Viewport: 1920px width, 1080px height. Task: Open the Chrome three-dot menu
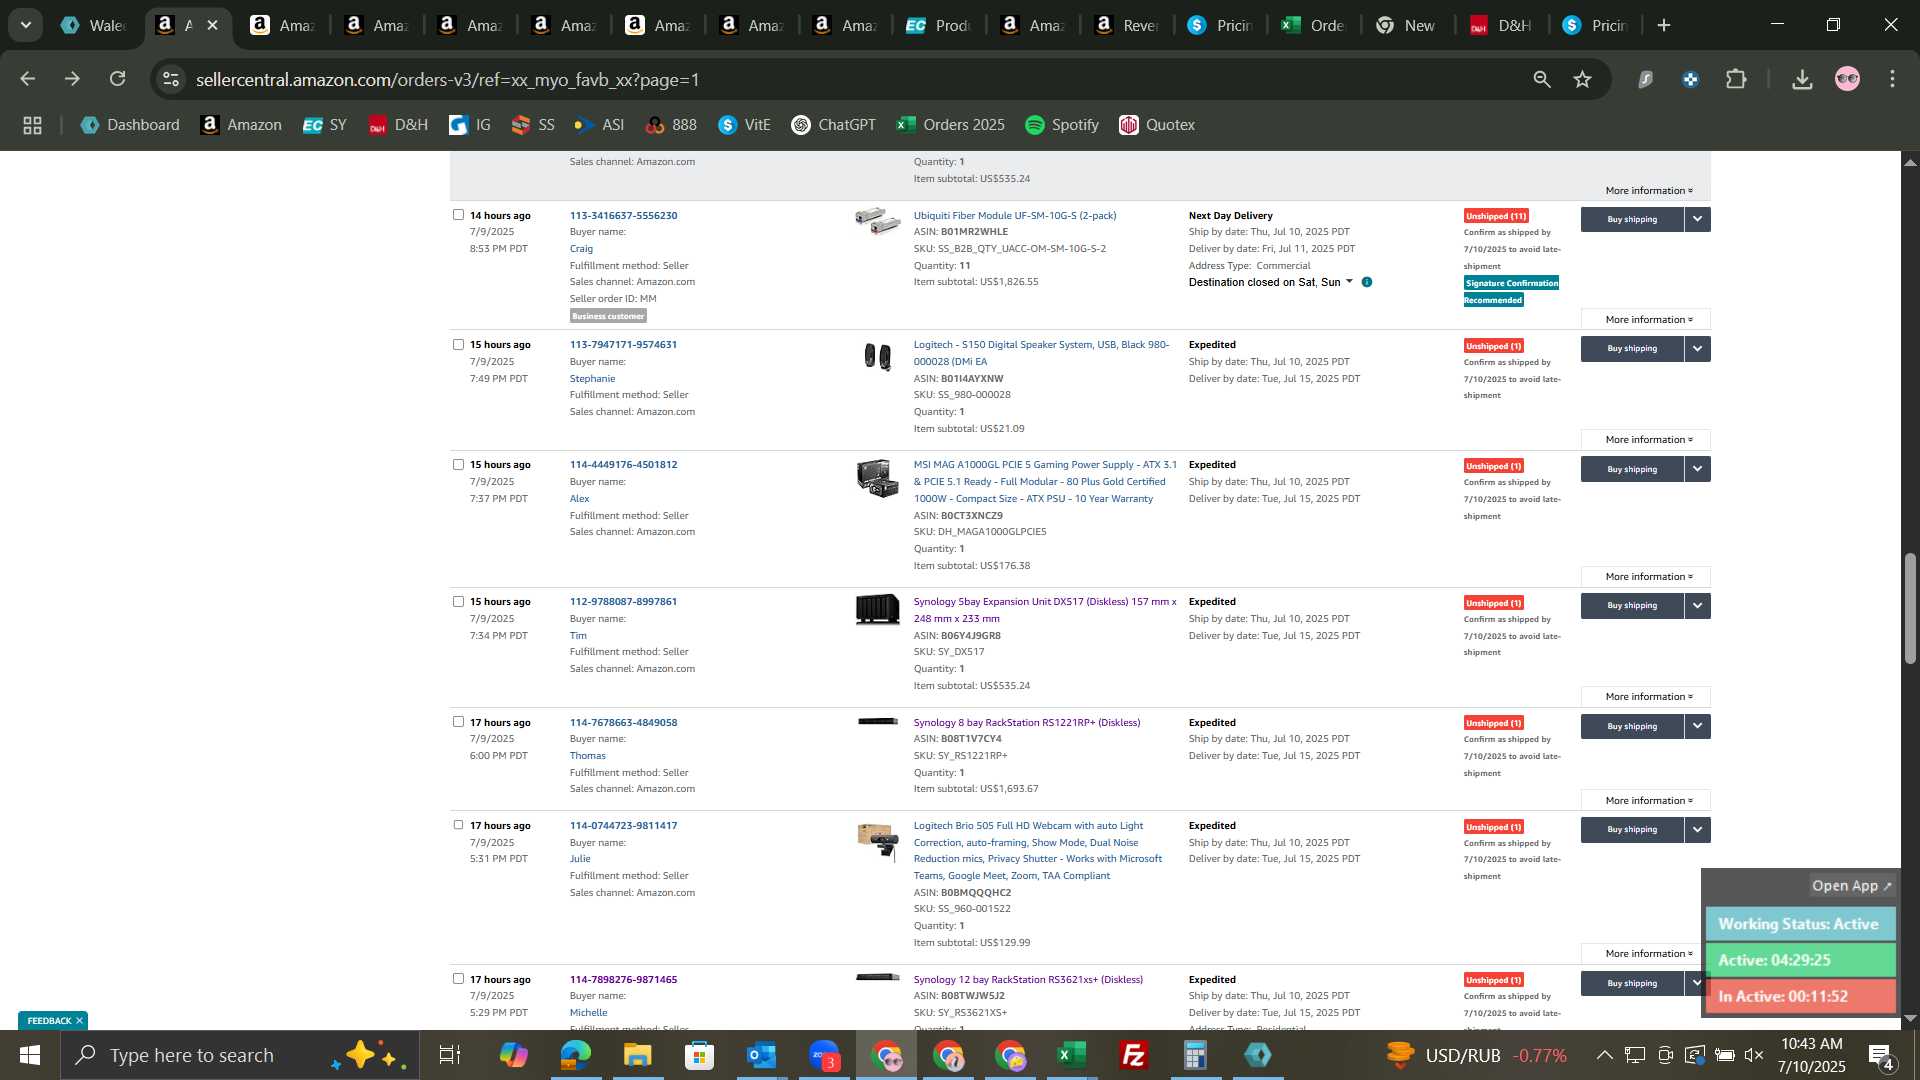click(x=1892, y=79)
